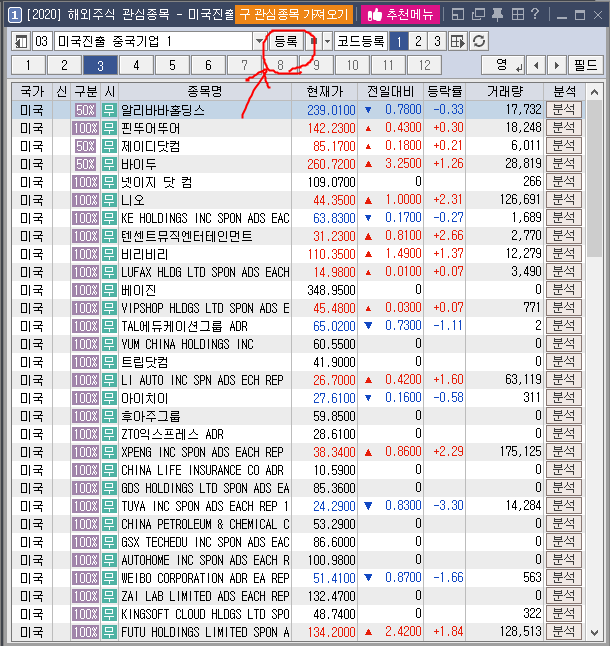Viewport: 610px width, 646px height.
Task: Open the 필드 settings button
Action: click(x=585, y=65)
